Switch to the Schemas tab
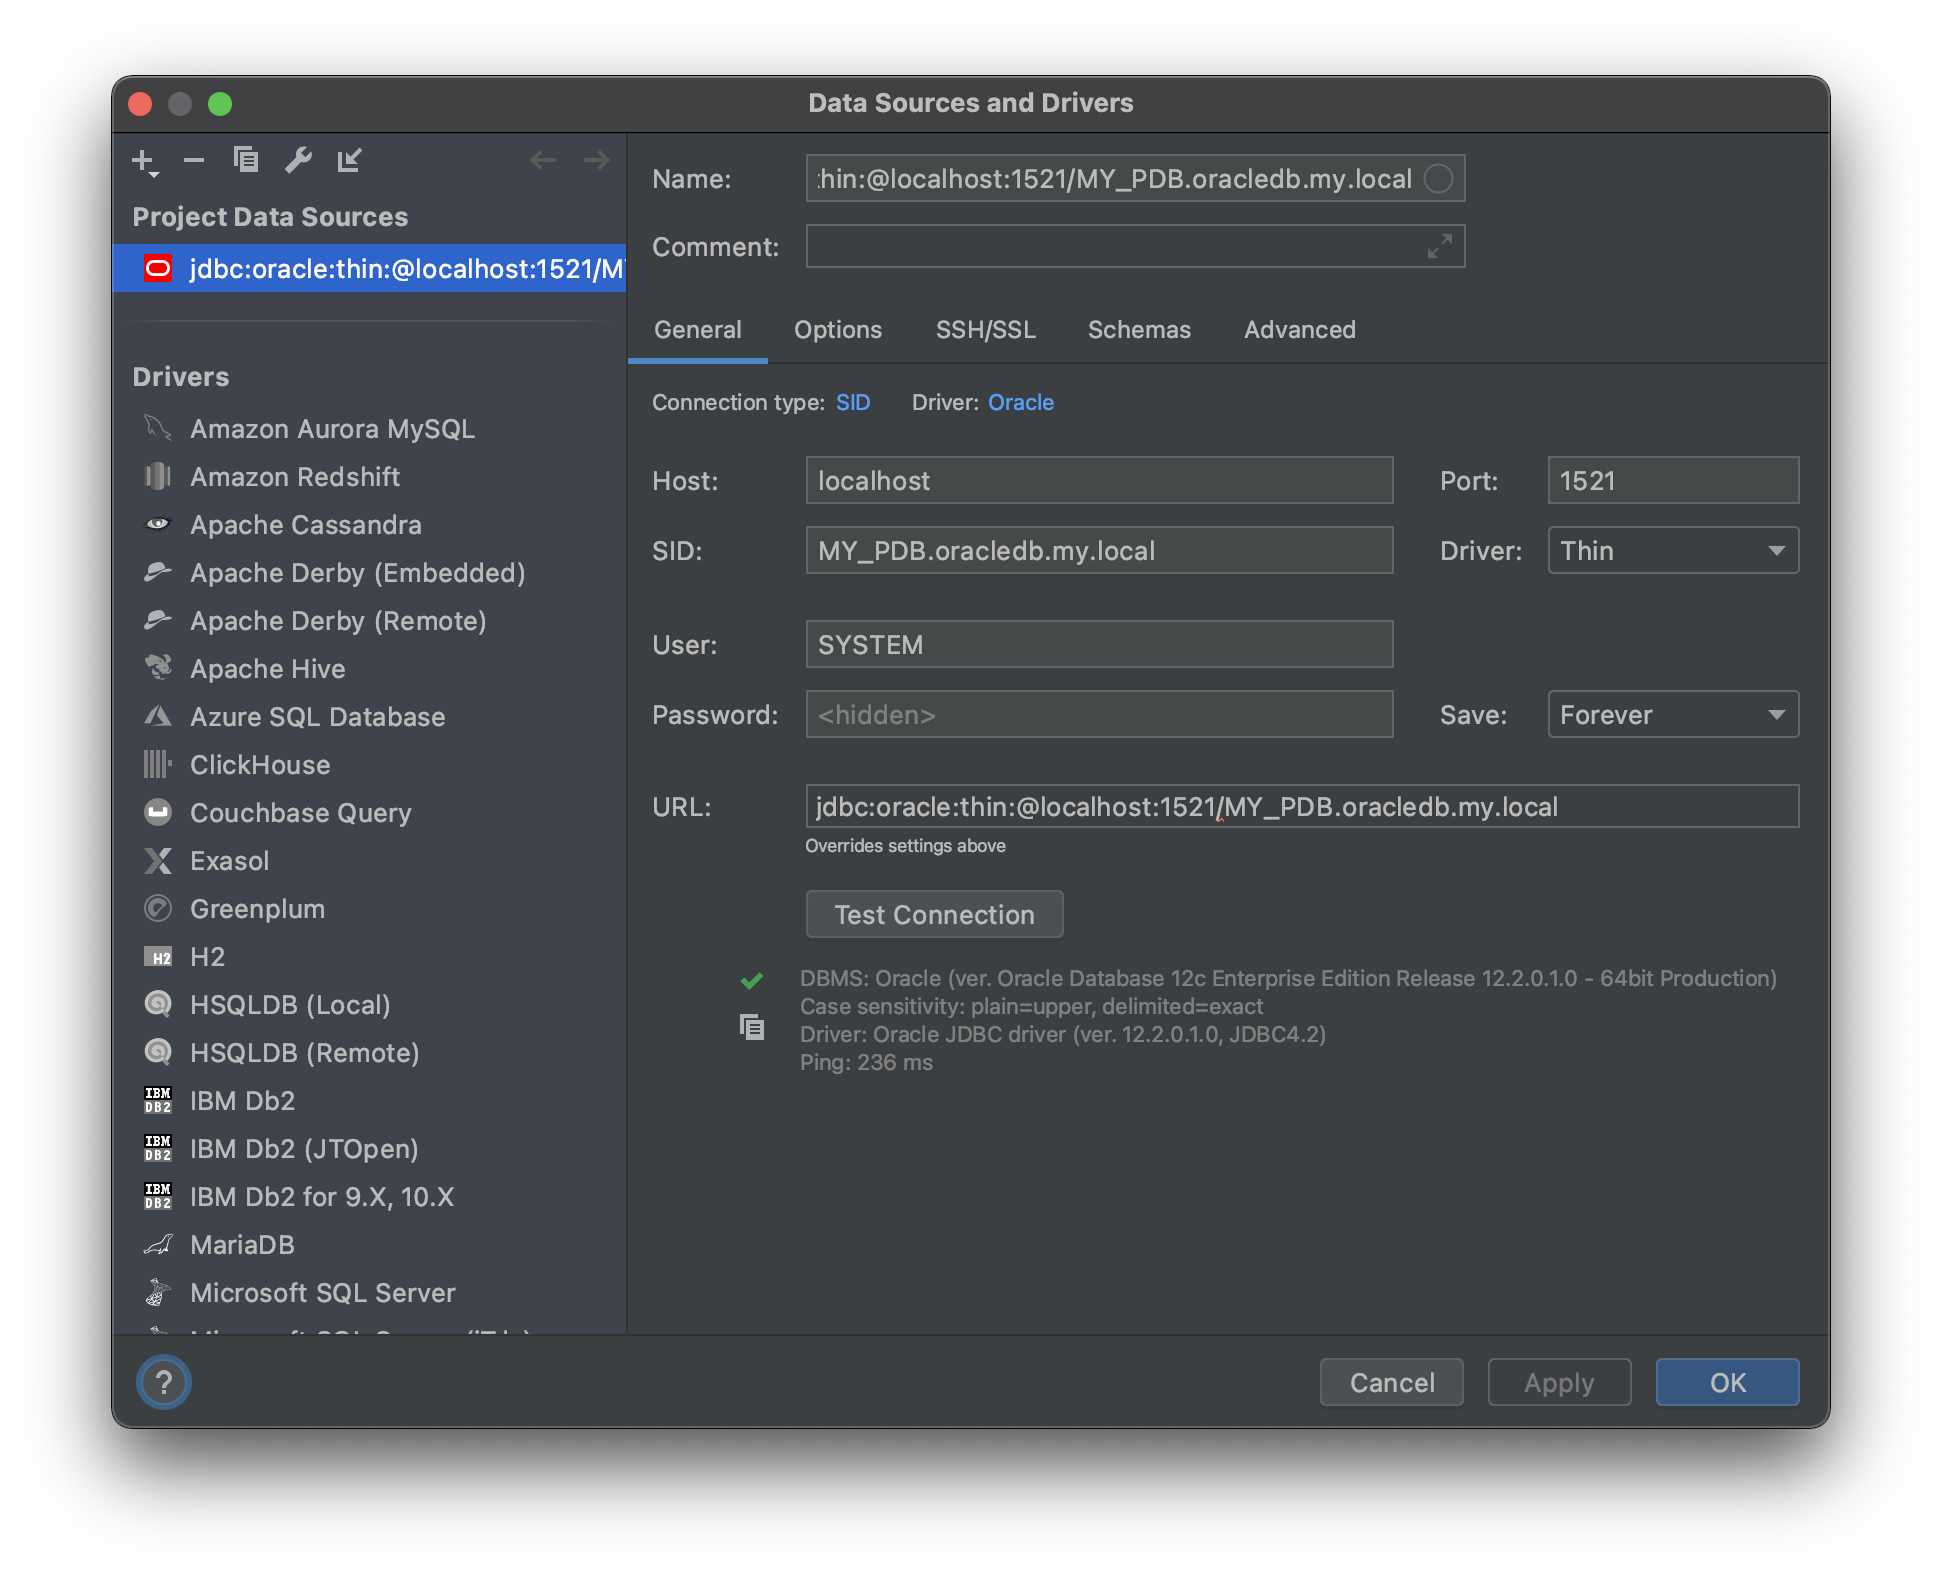 point(1139,330)
